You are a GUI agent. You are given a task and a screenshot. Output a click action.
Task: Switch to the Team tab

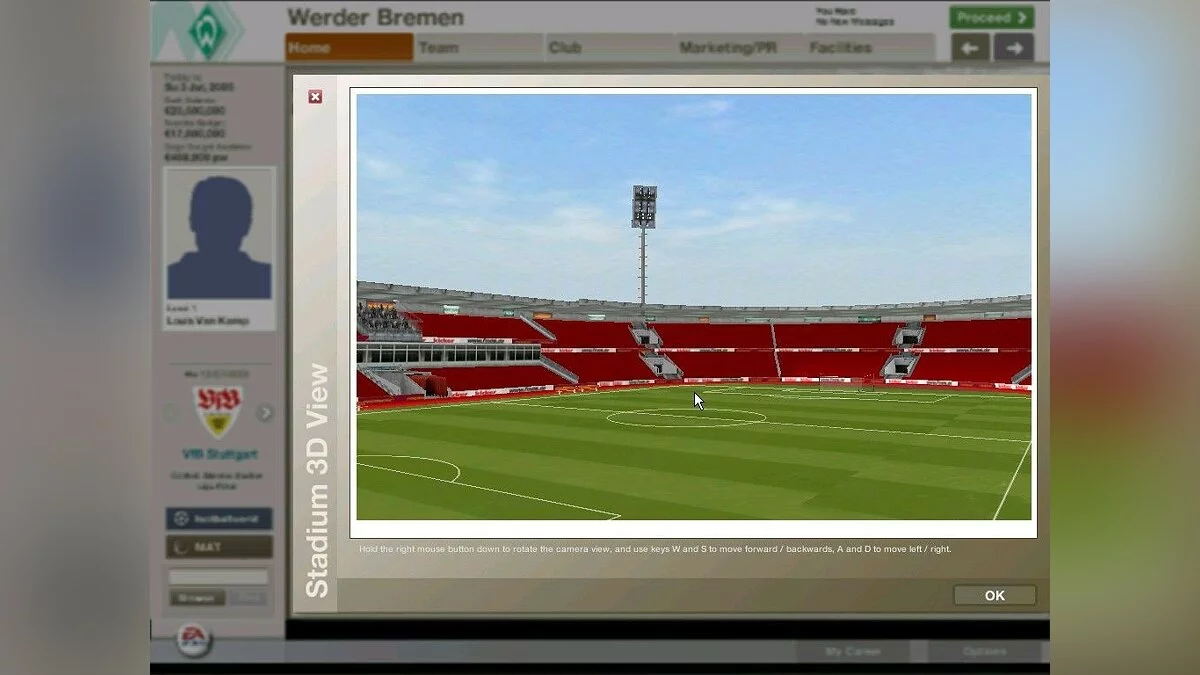(x=479, y=47)
